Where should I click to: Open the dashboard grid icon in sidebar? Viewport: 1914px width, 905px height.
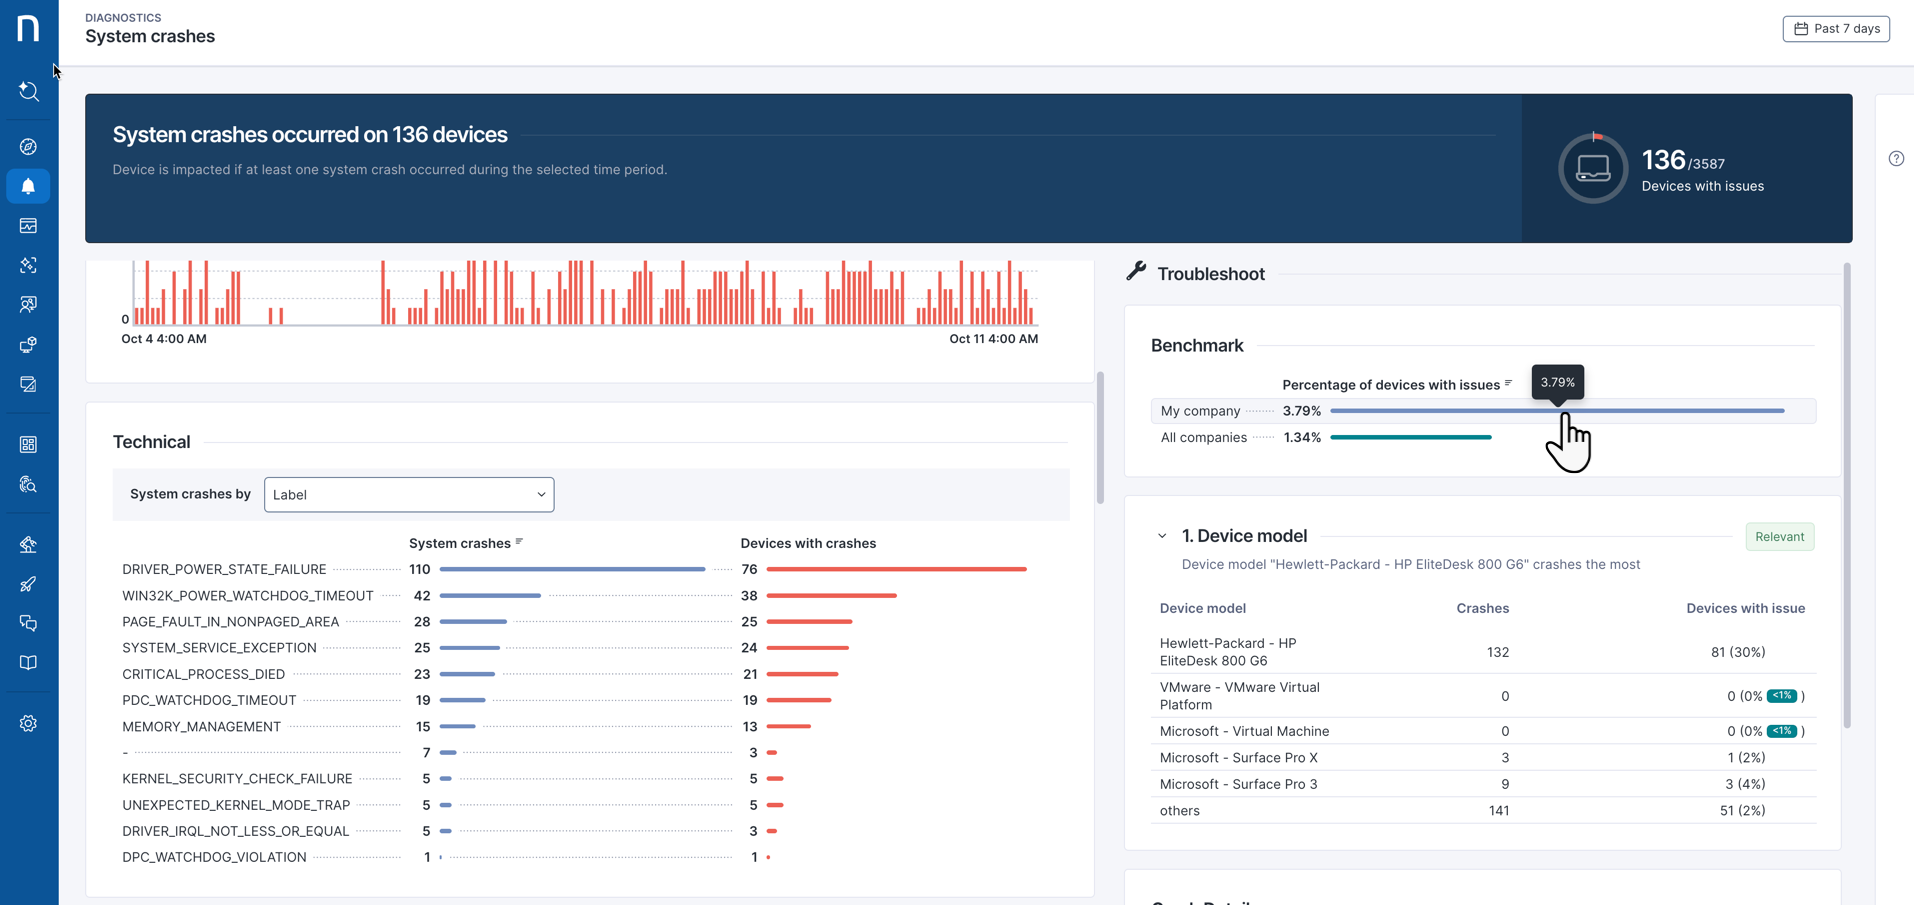click(x=28, y=444)
